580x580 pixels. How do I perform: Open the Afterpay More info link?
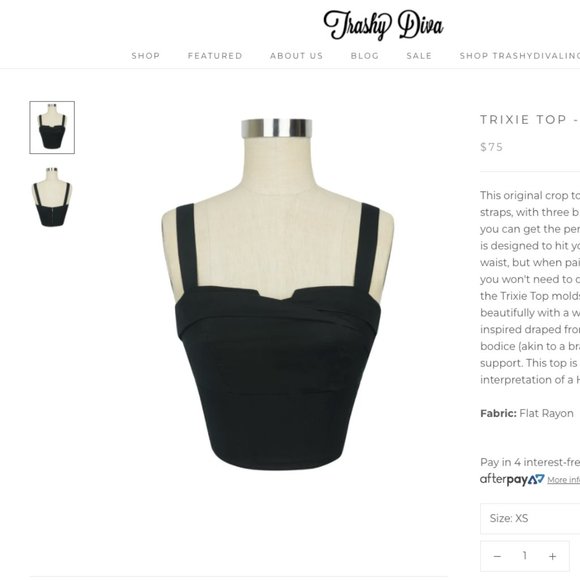(563, 480)
